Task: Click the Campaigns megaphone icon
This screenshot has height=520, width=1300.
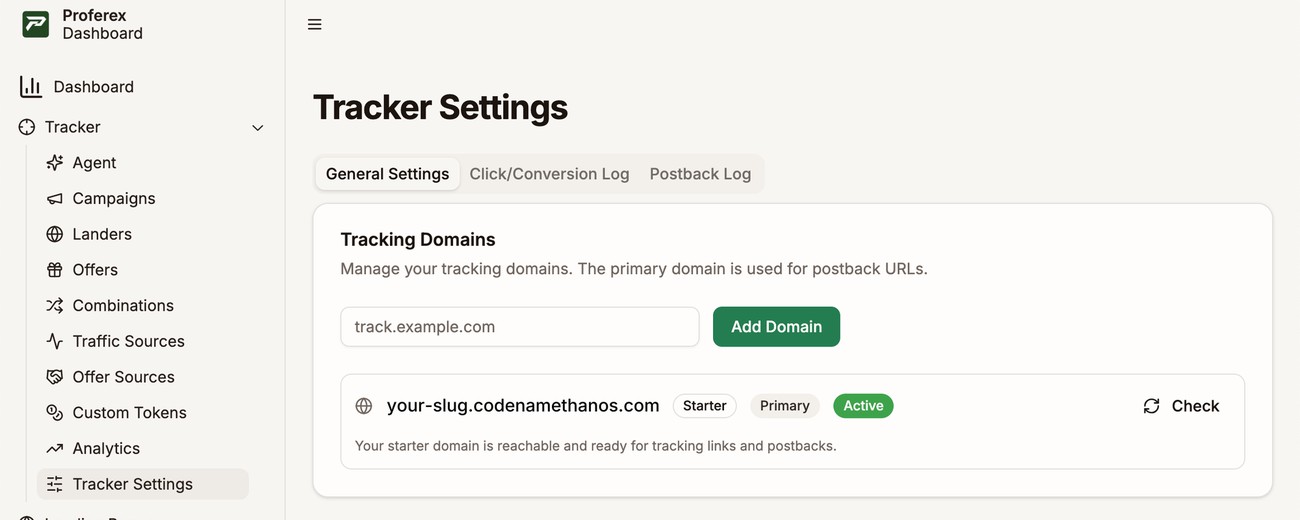Action: click(55, 199)
